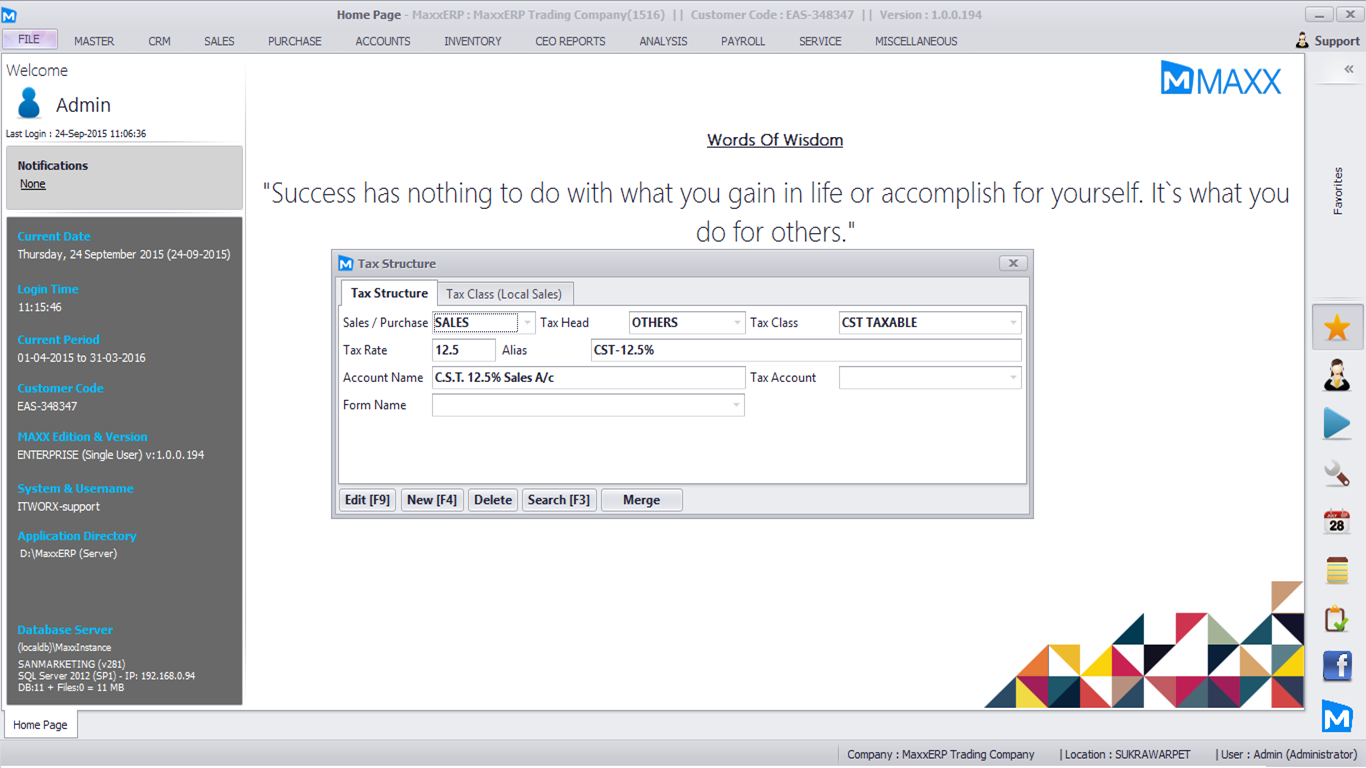The height and width of the screenshot is (768, 1366).
Task: Open the Tax Account dropdown
Action: coord(1013,378)
